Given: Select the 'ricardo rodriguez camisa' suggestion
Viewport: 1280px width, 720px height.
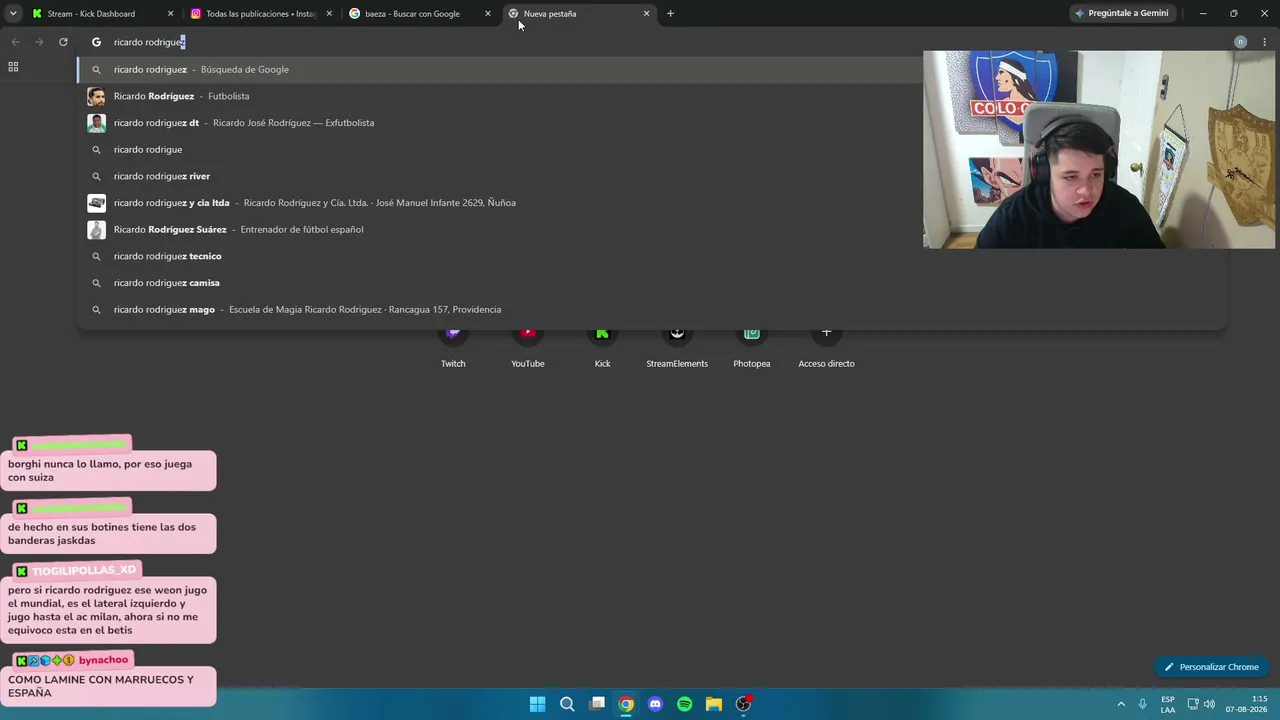Looking at the screenshot, I should click(x=652, y=283).
